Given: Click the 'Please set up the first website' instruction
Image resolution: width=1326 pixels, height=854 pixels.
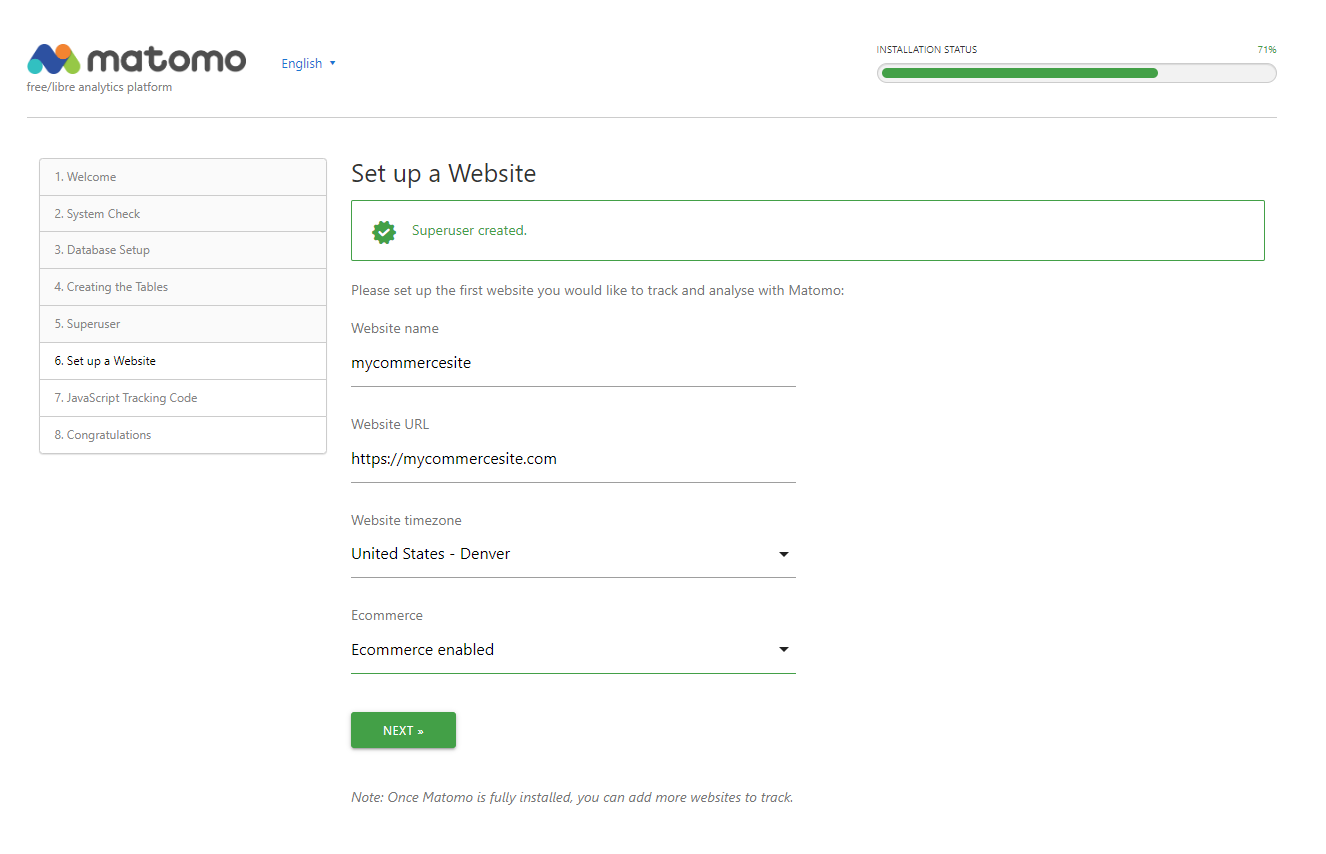Looking at the screenshot, I should [598, 291].
